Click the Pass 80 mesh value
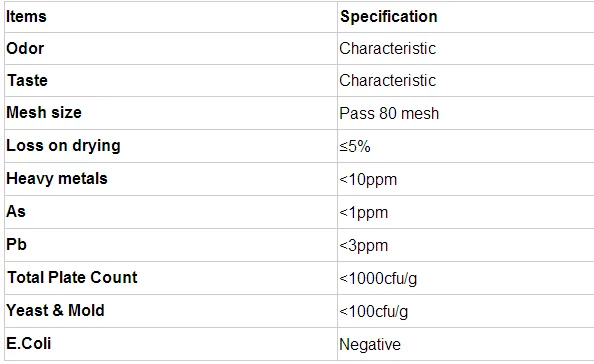 pyautogui.click(x=389, y=113)
